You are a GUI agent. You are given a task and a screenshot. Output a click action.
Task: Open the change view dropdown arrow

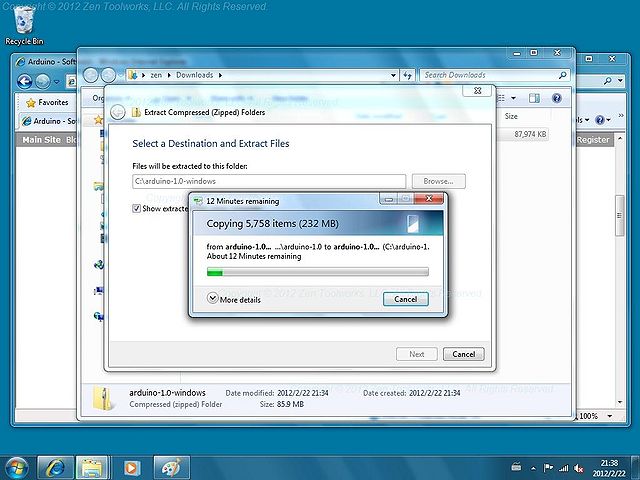coord(513,98)
